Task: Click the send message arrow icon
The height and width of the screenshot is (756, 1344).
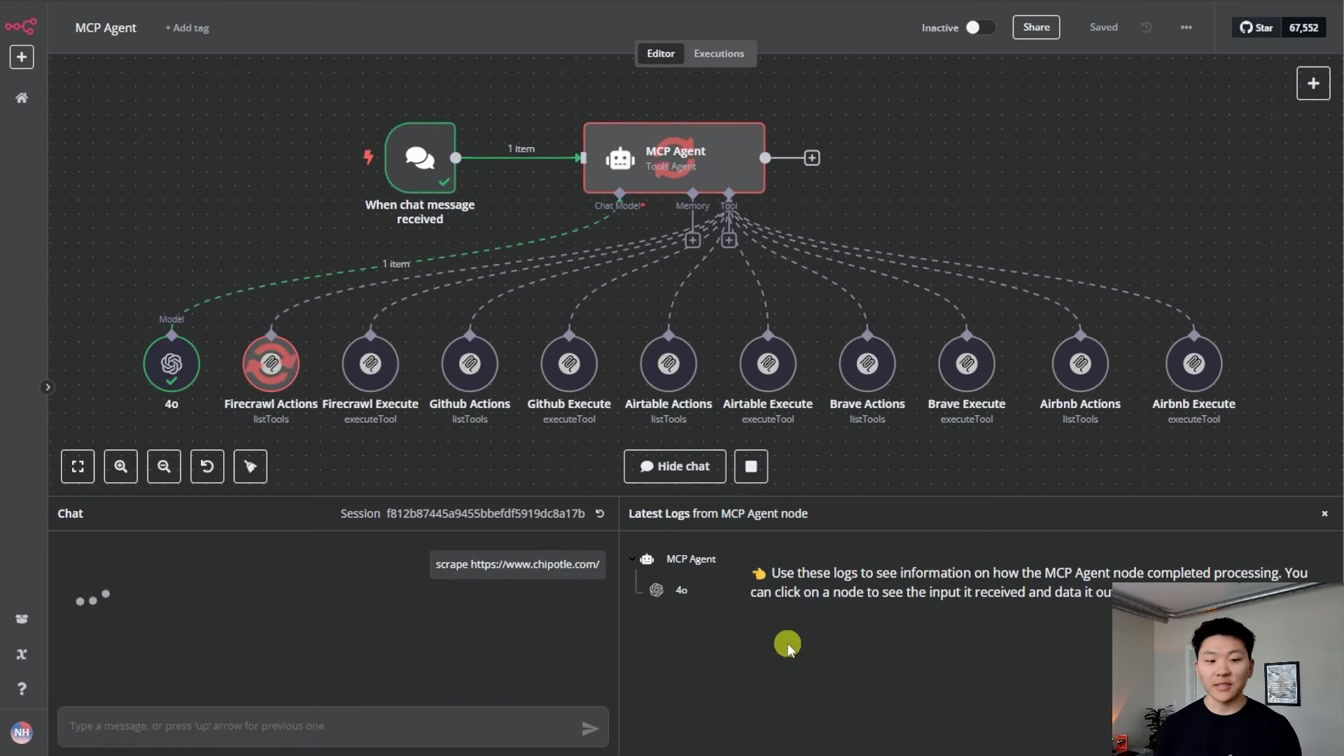Action: pyautogui.click(x=590, y=729)
